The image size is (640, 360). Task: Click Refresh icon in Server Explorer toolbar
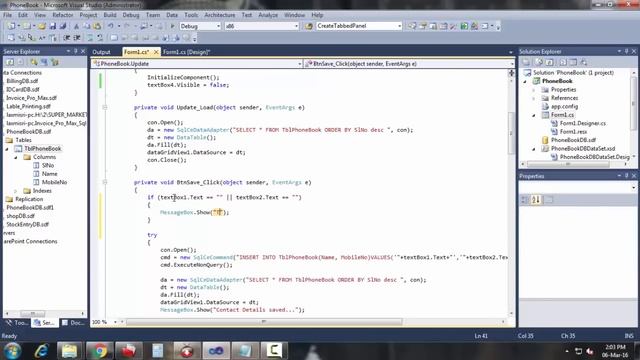tap(10, 62)
